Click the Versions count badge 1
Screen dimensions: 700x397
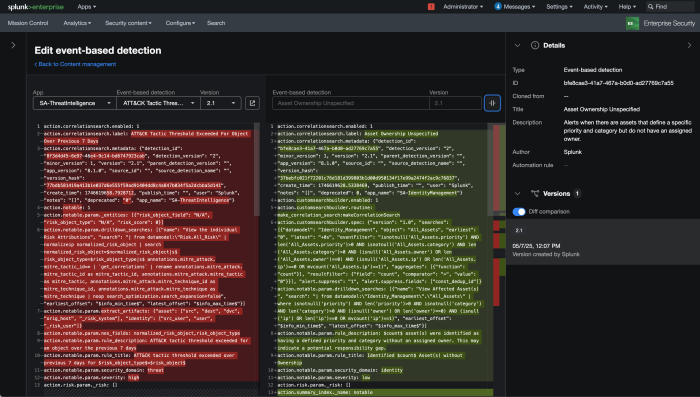coord(577,193)
